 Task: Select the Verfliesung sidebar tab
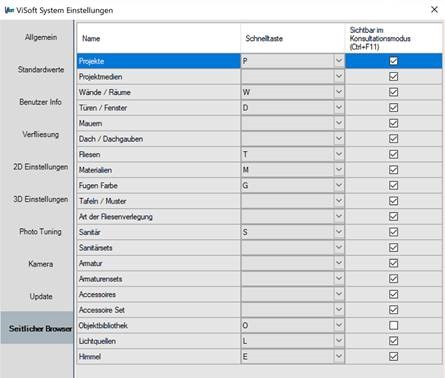pyautogui.click(x=40, y=134)
